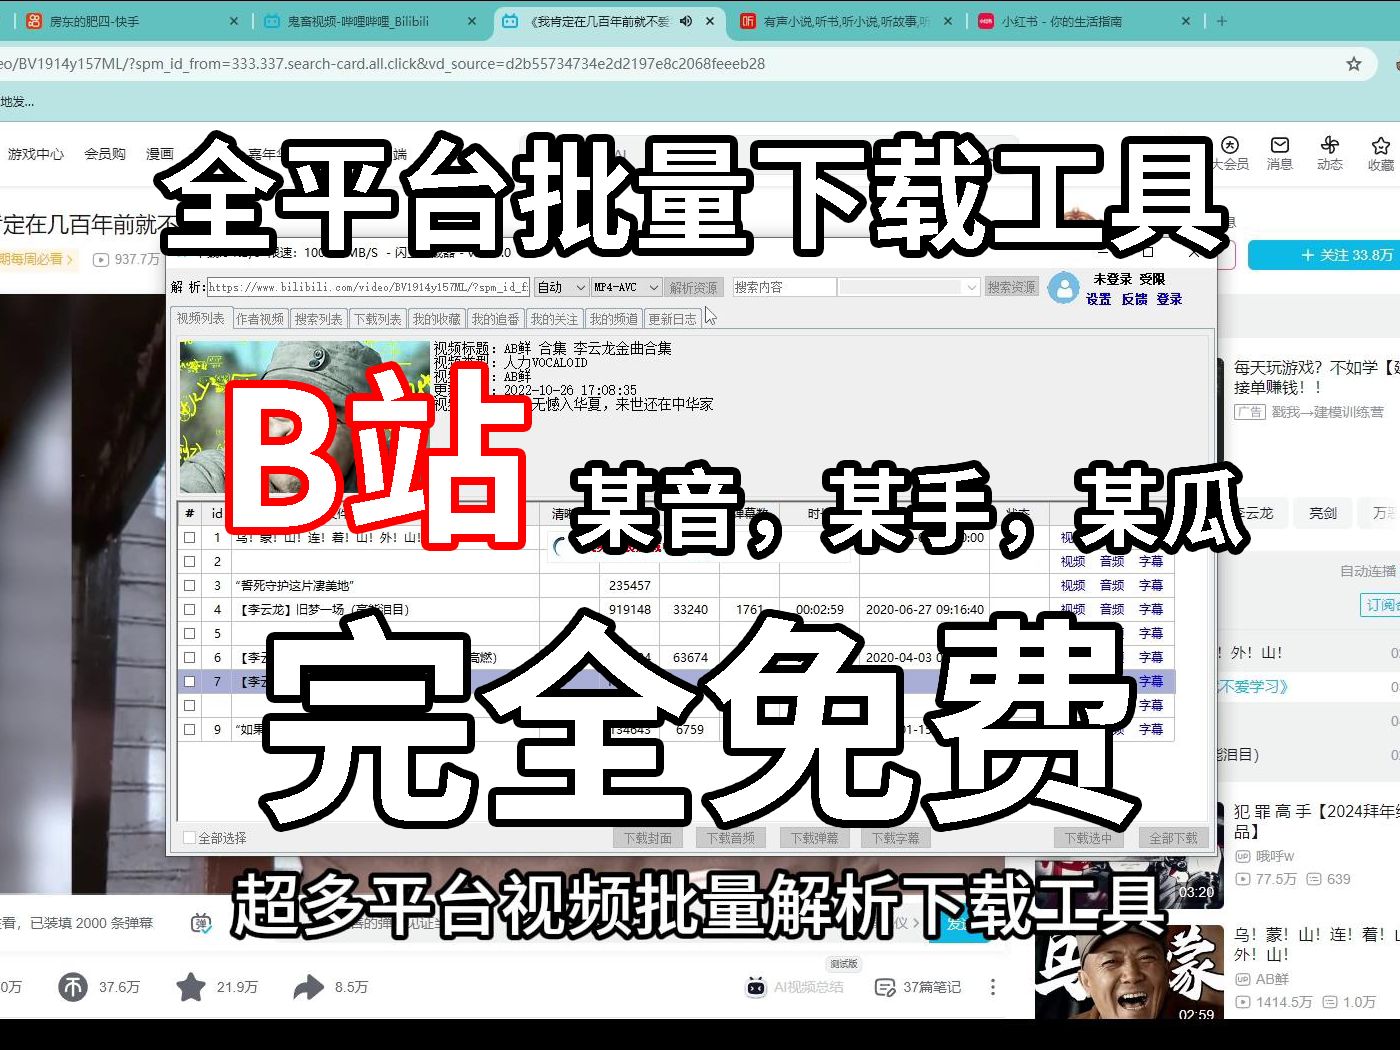Tick the checkbox for row 6

coord(189,657)
